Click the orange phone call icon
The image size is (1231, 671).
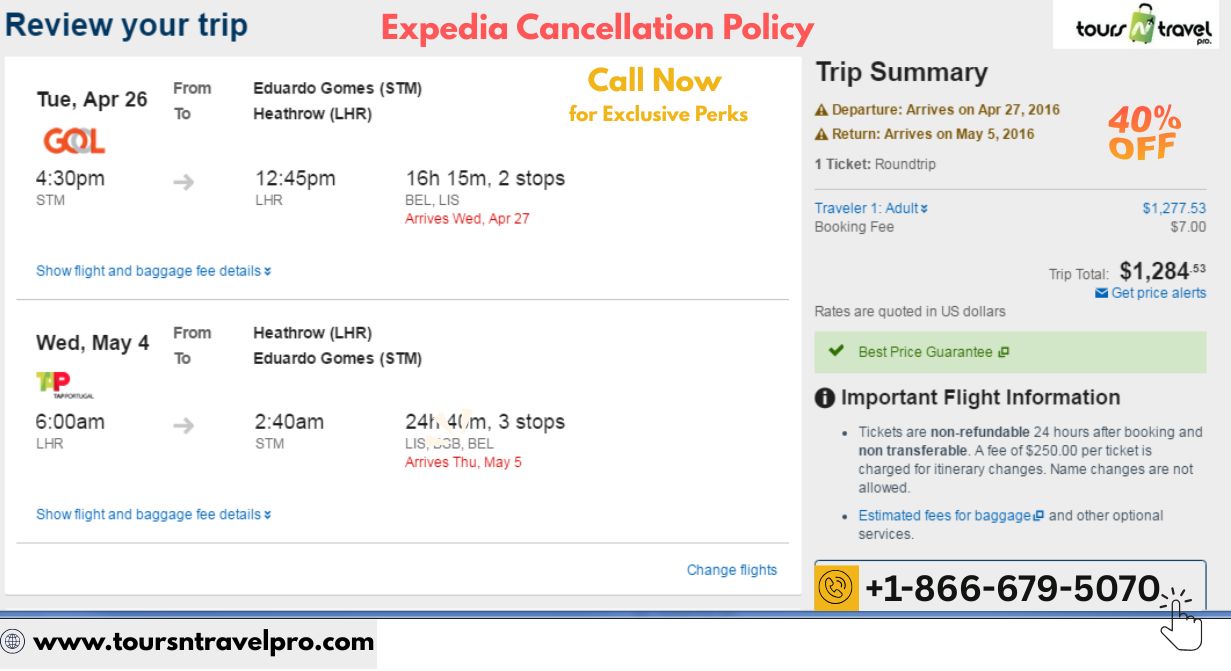[835, 587]
